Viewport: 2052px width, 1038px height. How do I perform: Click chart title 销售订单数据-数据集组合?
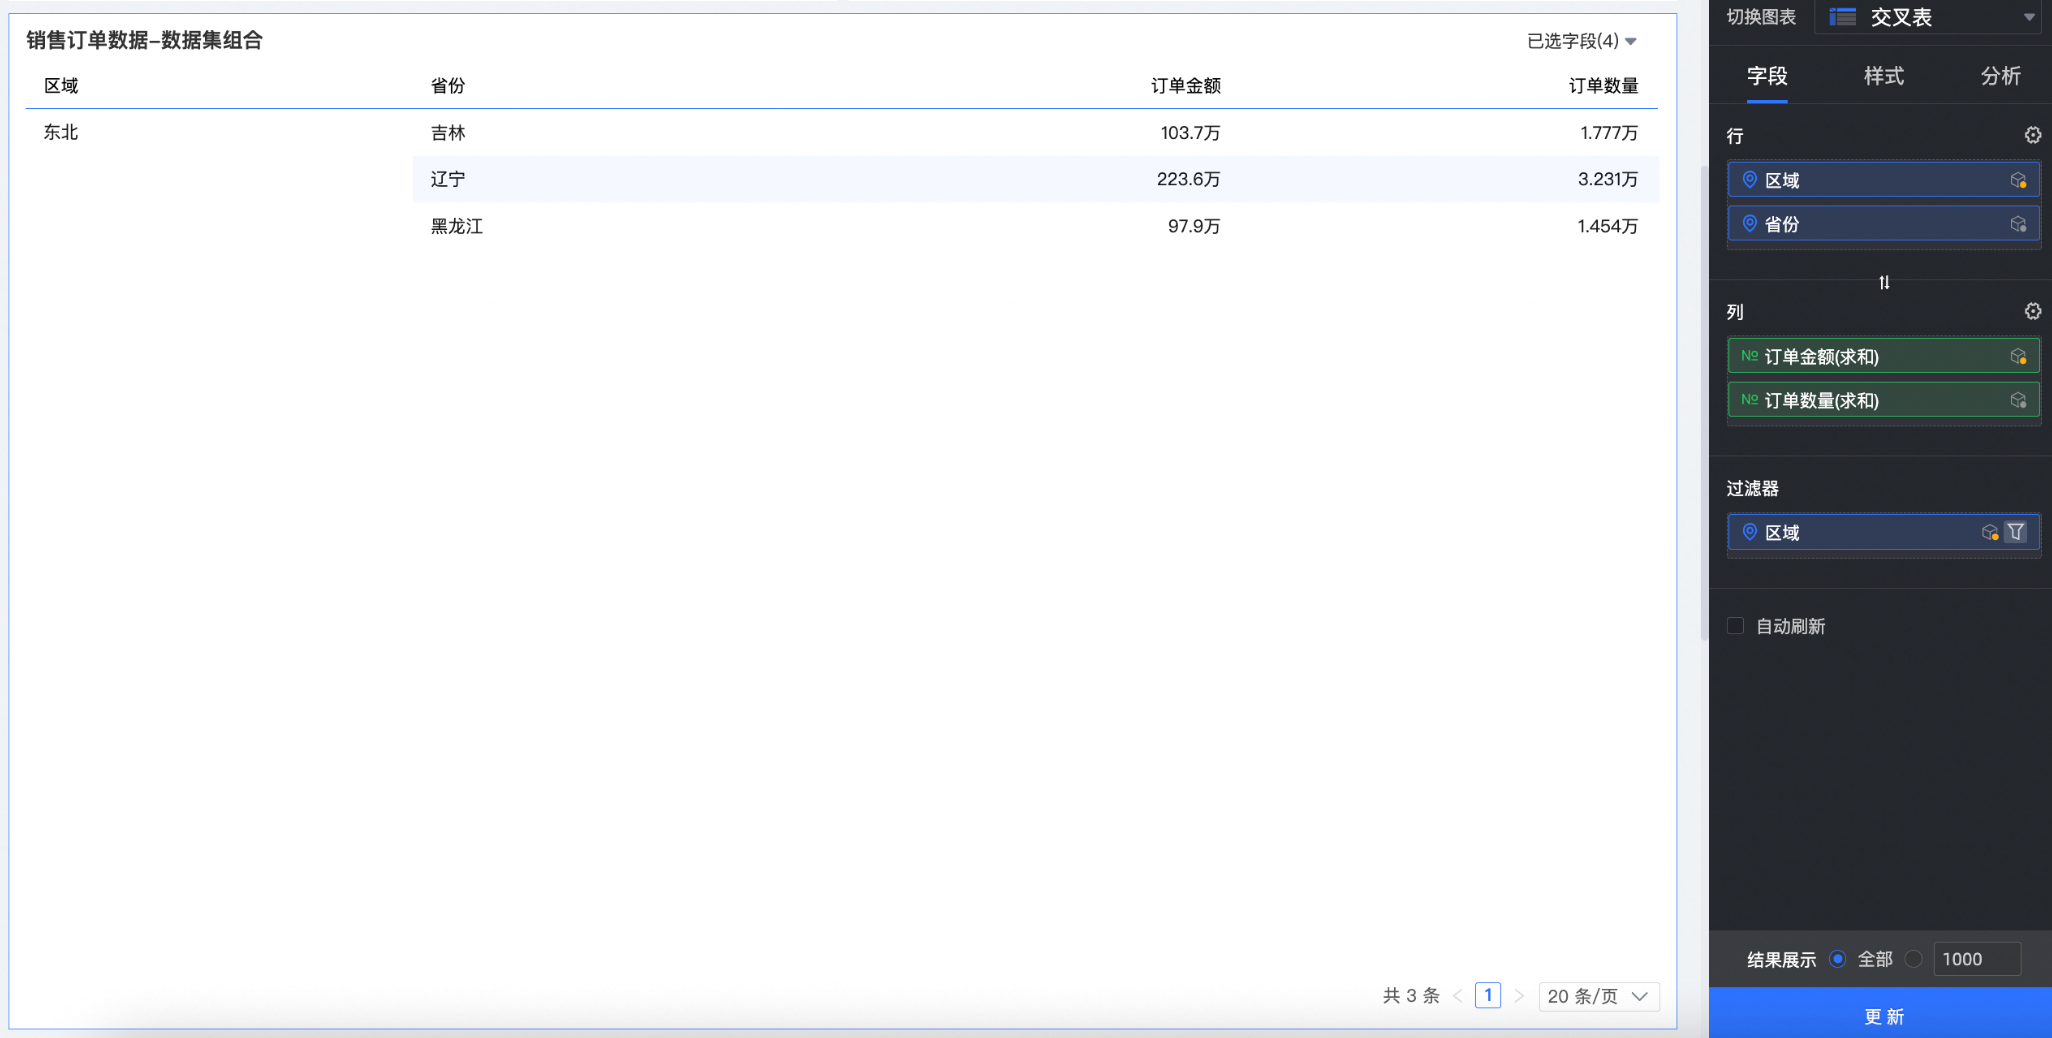tap(144, 40)
